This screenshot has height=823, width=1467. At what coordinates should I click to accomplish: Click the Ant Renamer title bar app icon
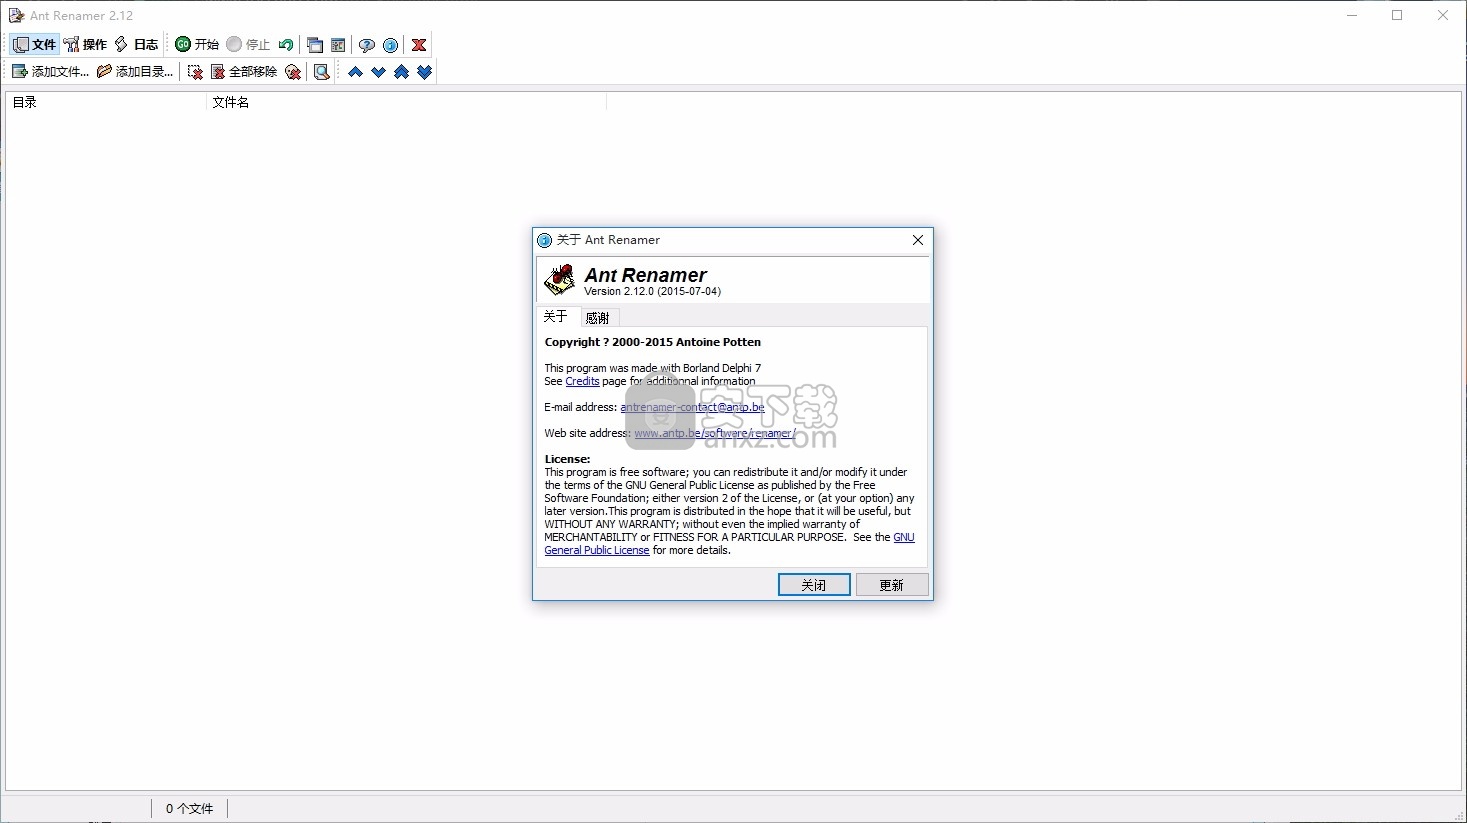(x=16, y=15)
